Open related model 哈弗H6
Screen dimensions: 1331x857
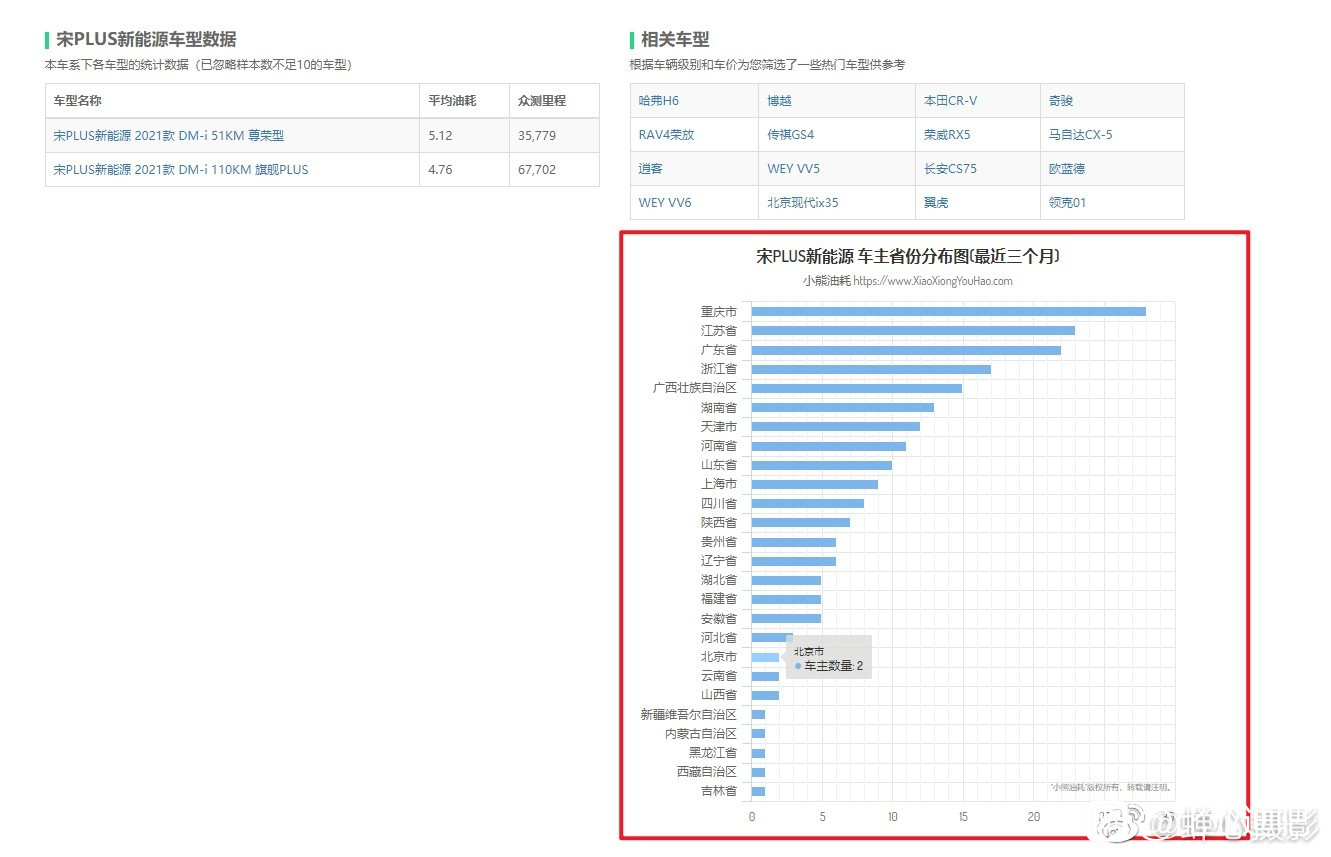tap(659, 101)
